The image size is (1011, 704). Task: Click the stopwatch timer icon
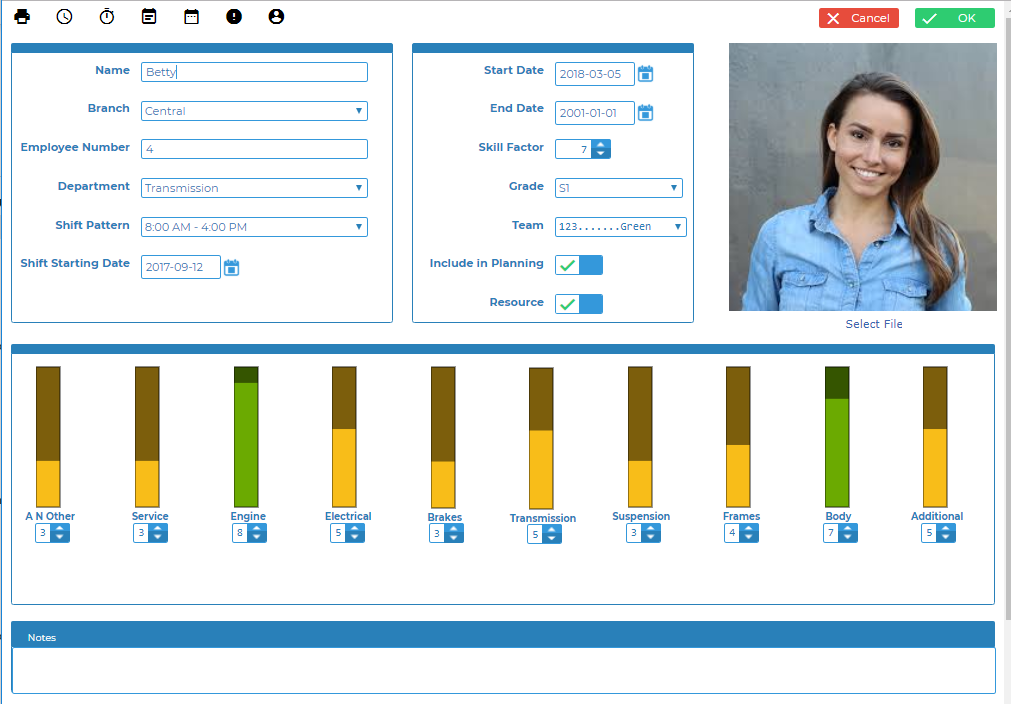point(107,17)
